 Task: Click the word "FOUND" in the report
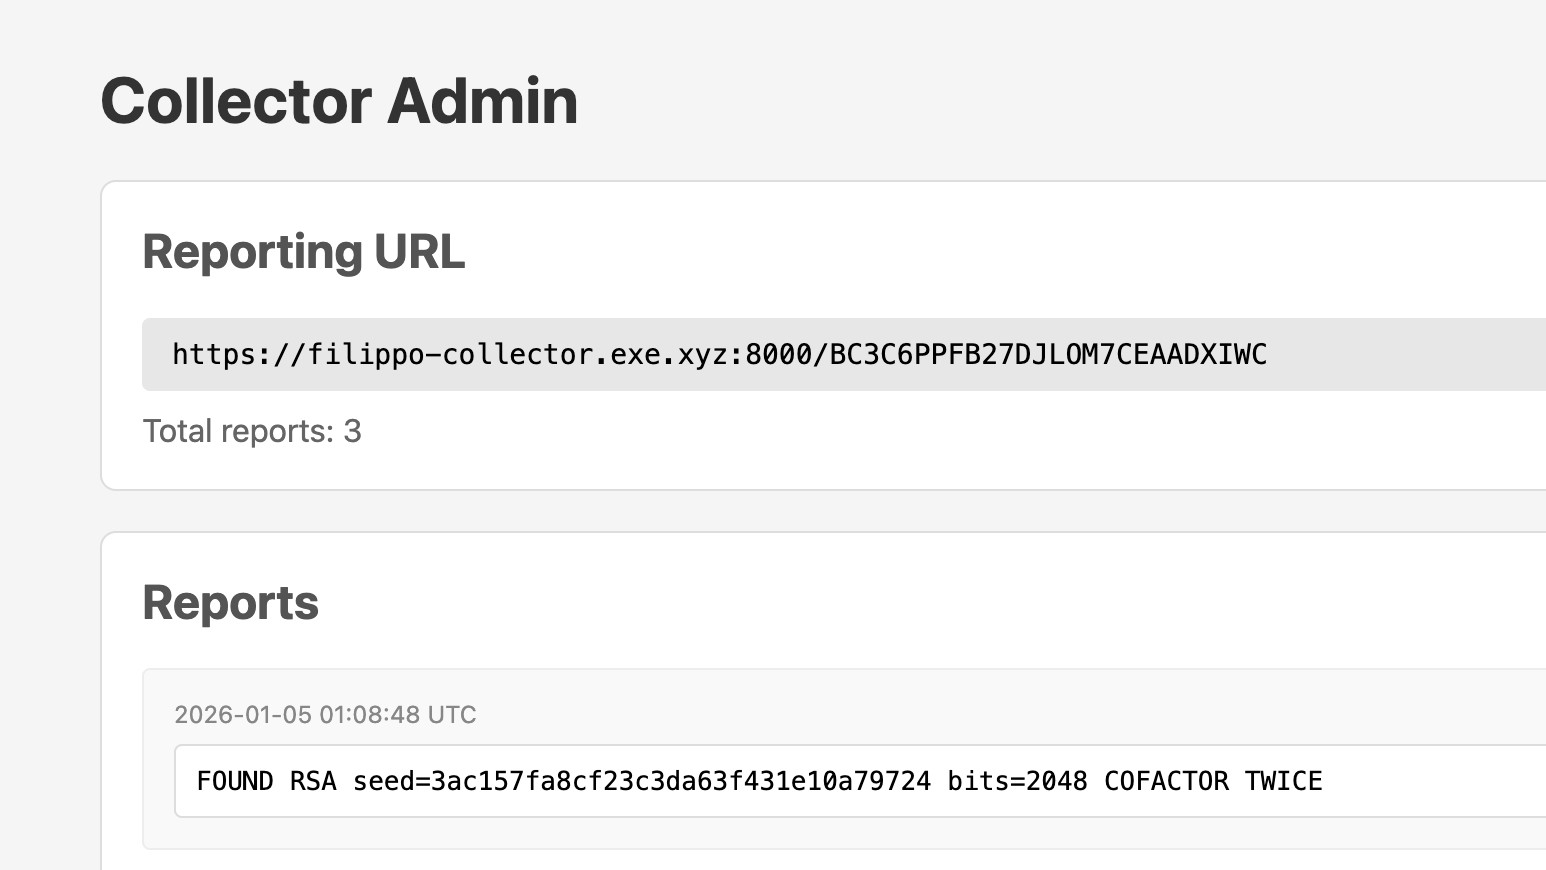(235, 781)
